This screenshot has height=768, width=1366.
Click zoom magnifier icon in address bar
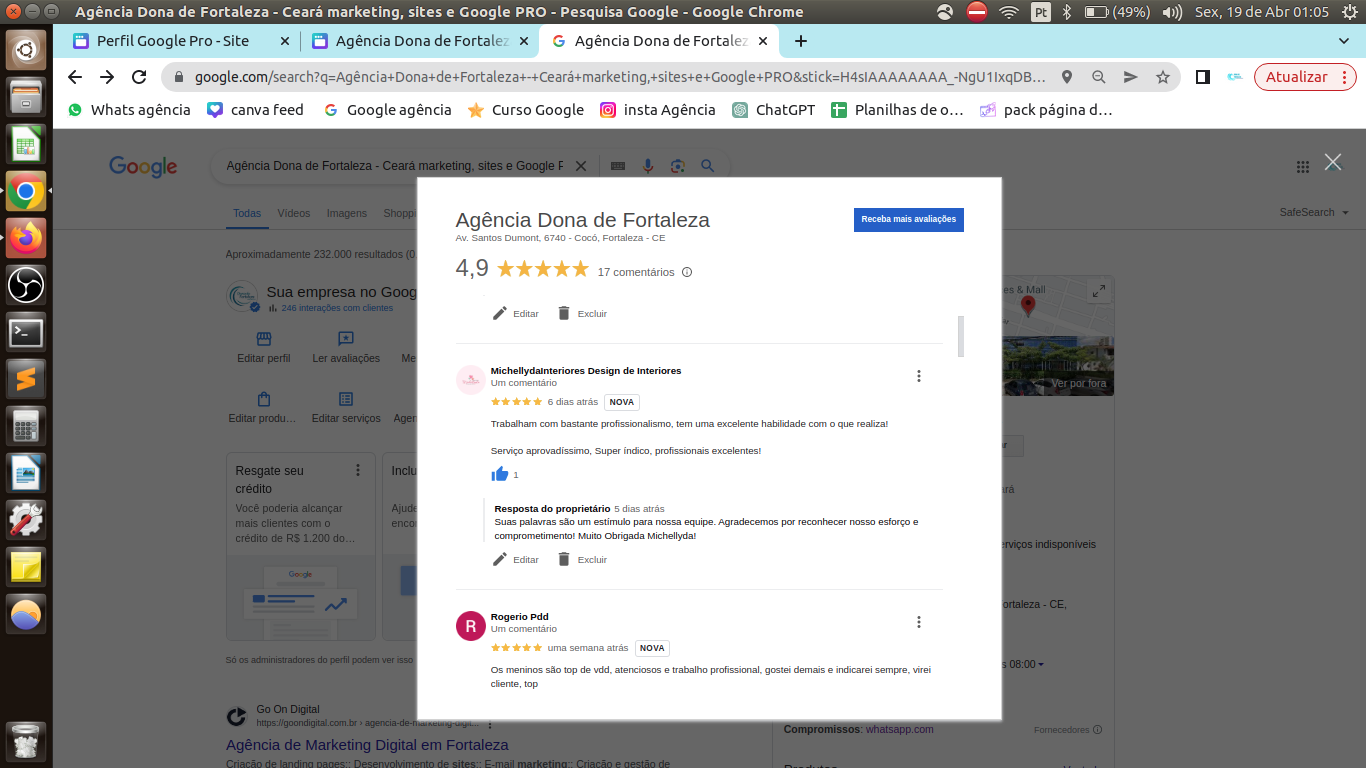(1099, 77)
